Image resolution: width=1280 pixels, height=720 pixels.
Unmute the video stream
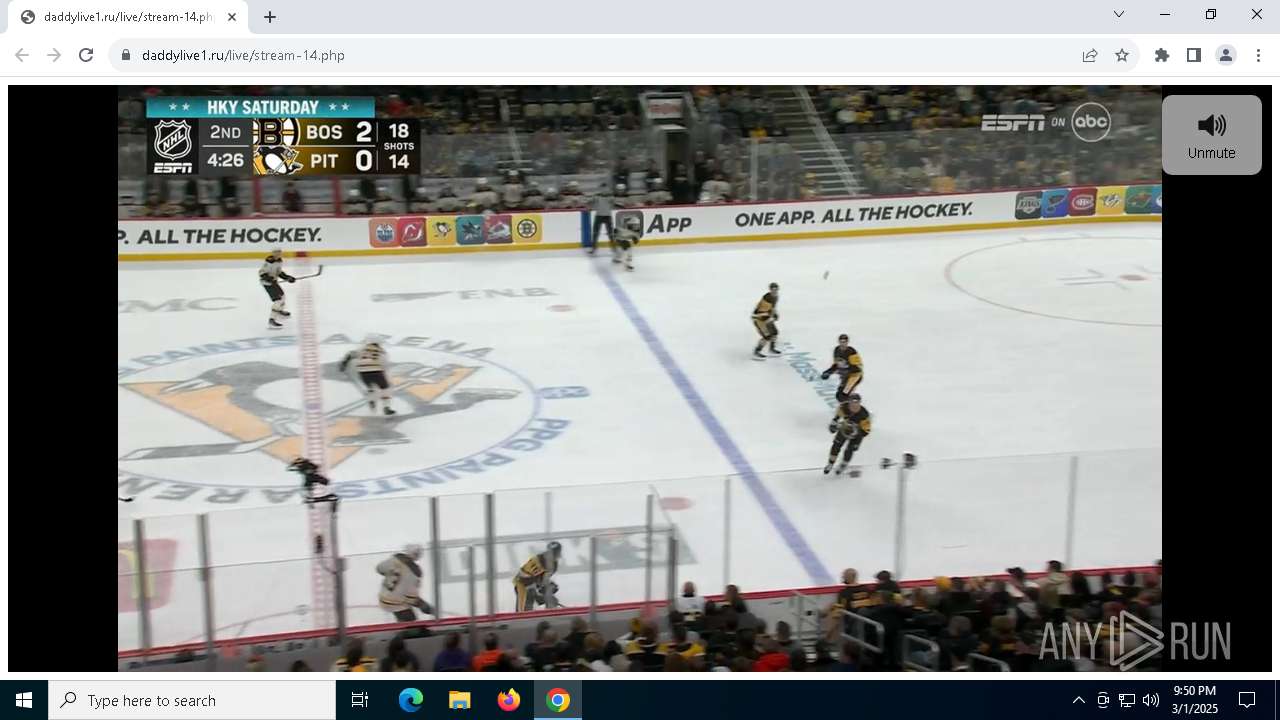tap(1211, 135)
